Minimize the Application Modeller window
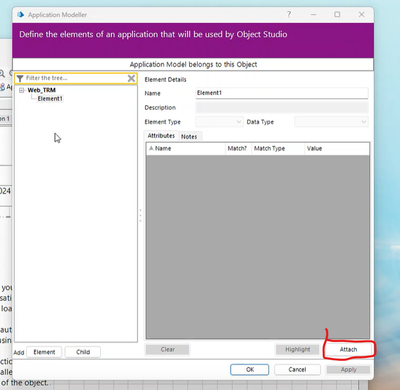Viewport: 400px width, 390px height. (x=313, y=15)
